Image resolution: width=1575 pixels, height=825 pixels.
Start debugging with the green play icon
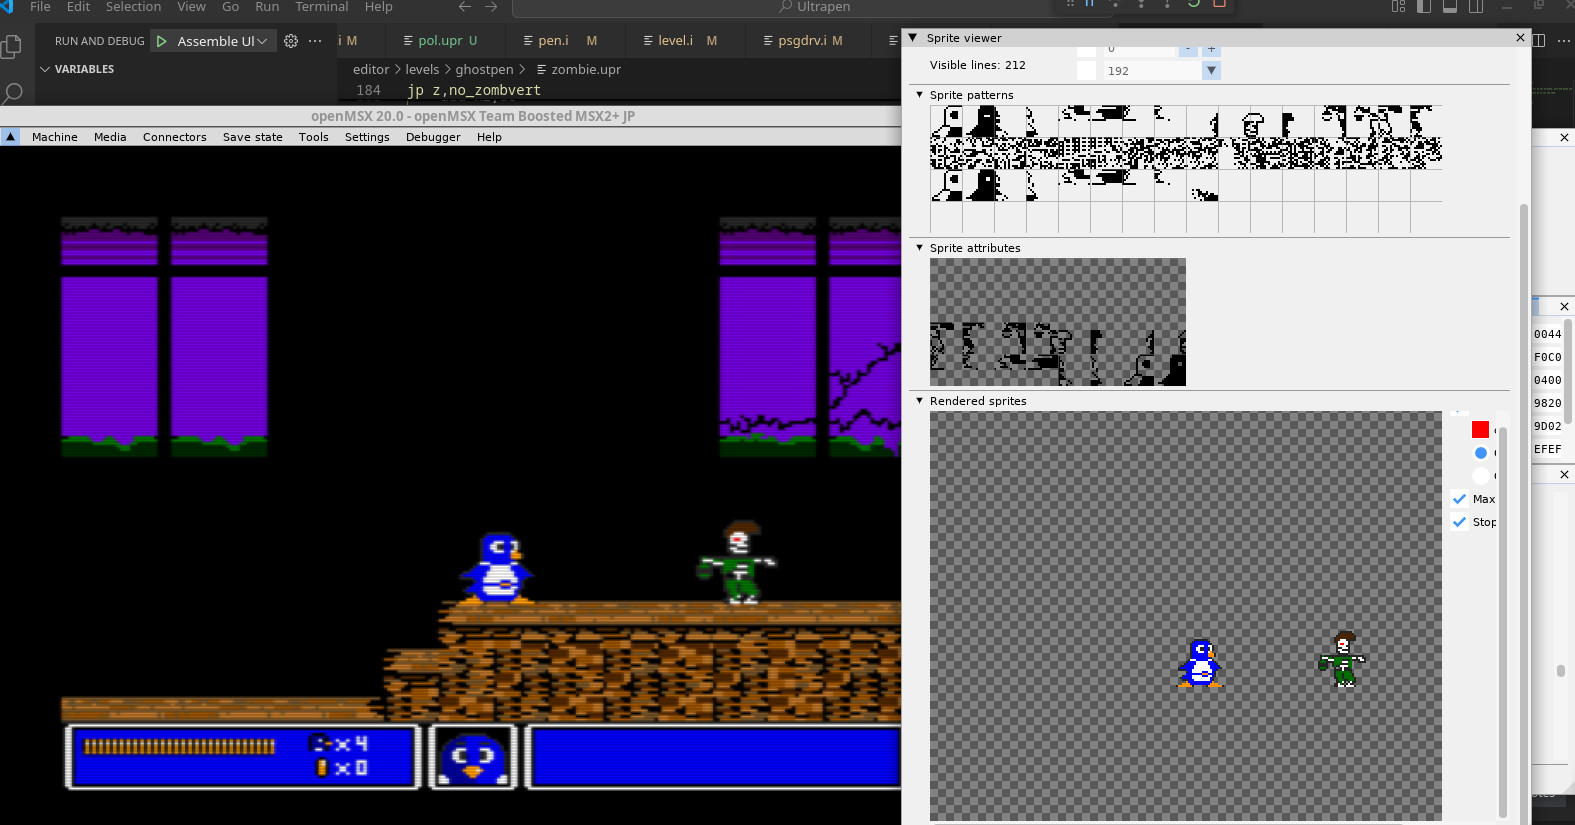coord(162,41)
